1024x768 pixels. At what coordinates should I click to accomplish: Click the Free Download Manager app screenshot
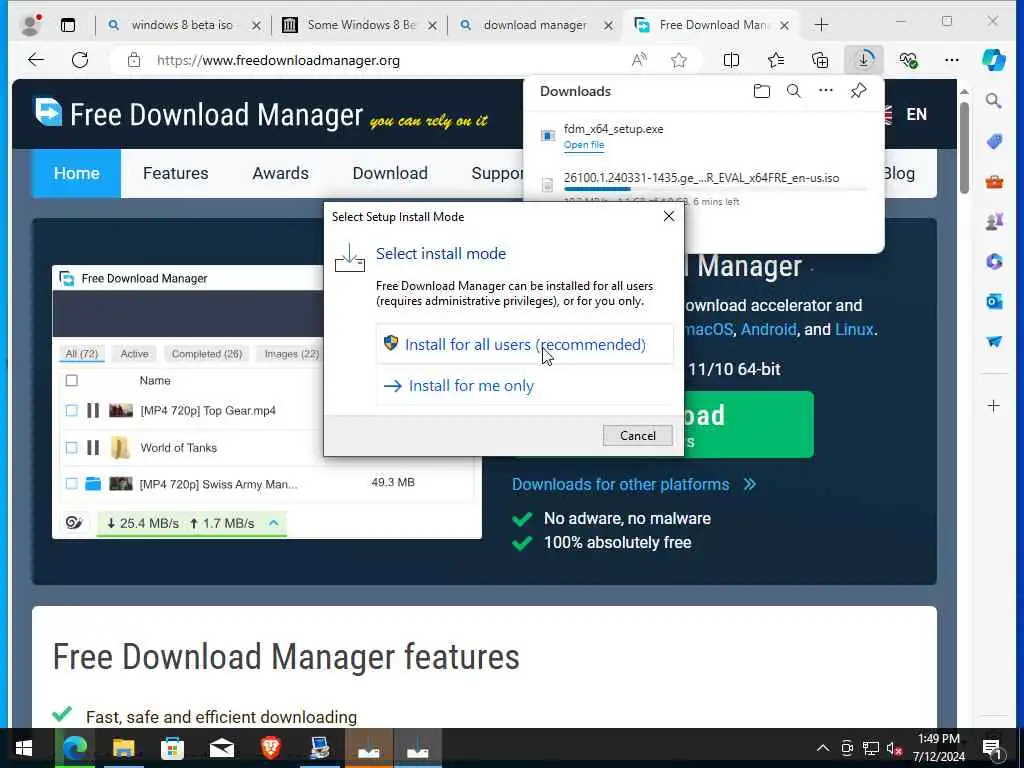pyautogui.click(x=266, y=402)
